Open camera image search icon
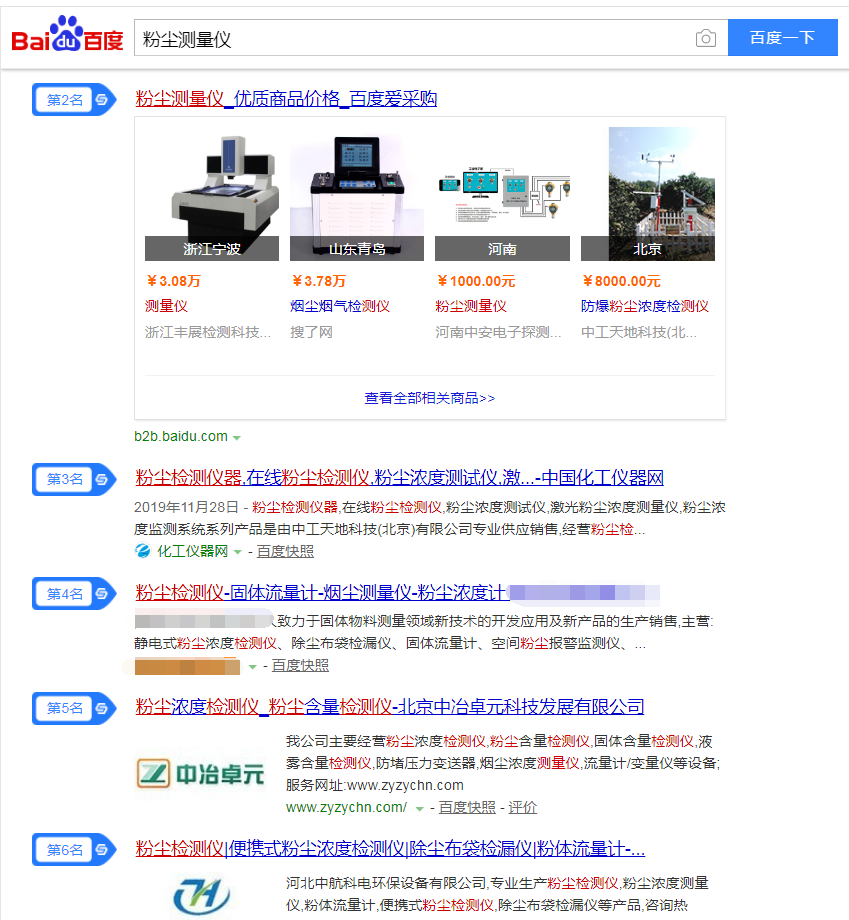Screen dimensions: 849x920 click(x=705, y=38)
